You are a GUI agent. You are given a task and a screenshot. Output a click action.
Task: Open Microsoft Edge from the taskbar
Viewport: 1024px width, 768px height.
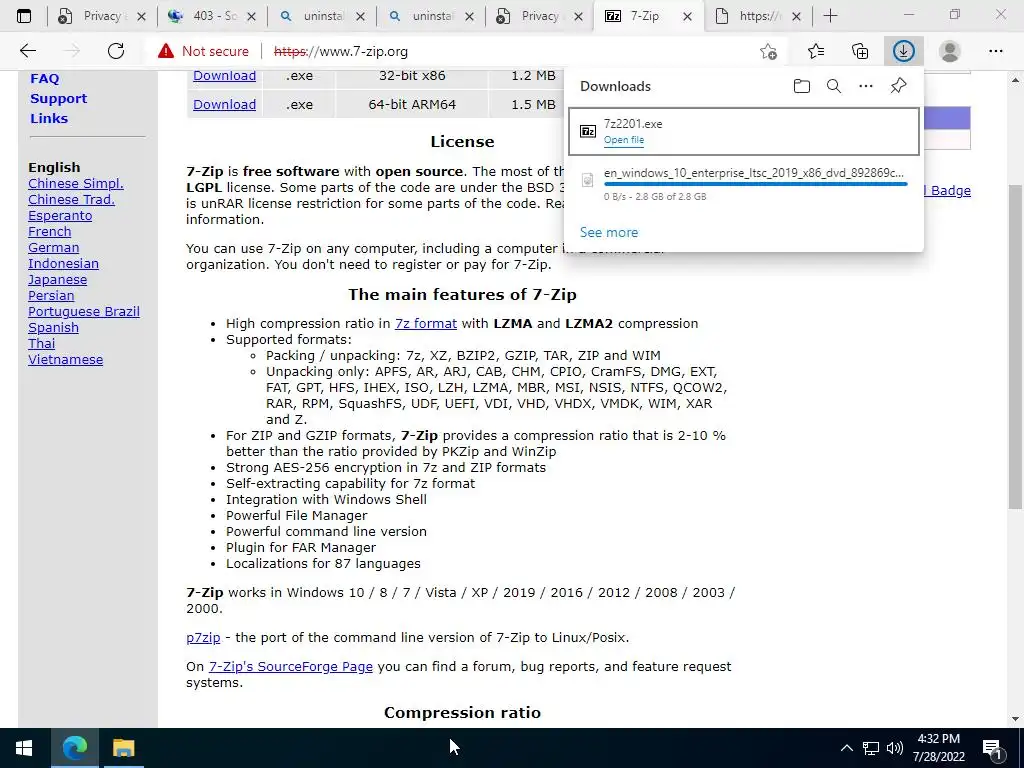click(74, 748)
